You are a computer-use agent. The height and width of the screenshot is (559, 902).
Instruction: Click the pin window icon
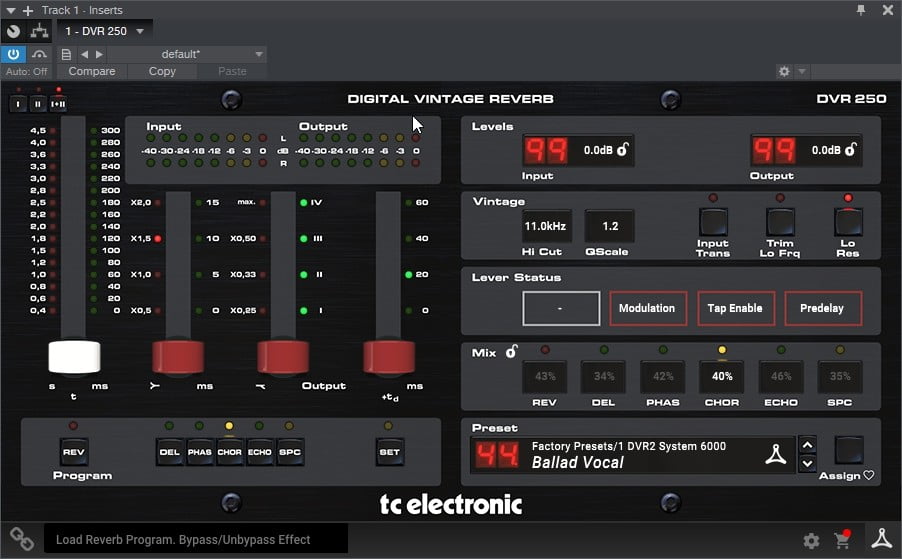[x=861, y=10]
